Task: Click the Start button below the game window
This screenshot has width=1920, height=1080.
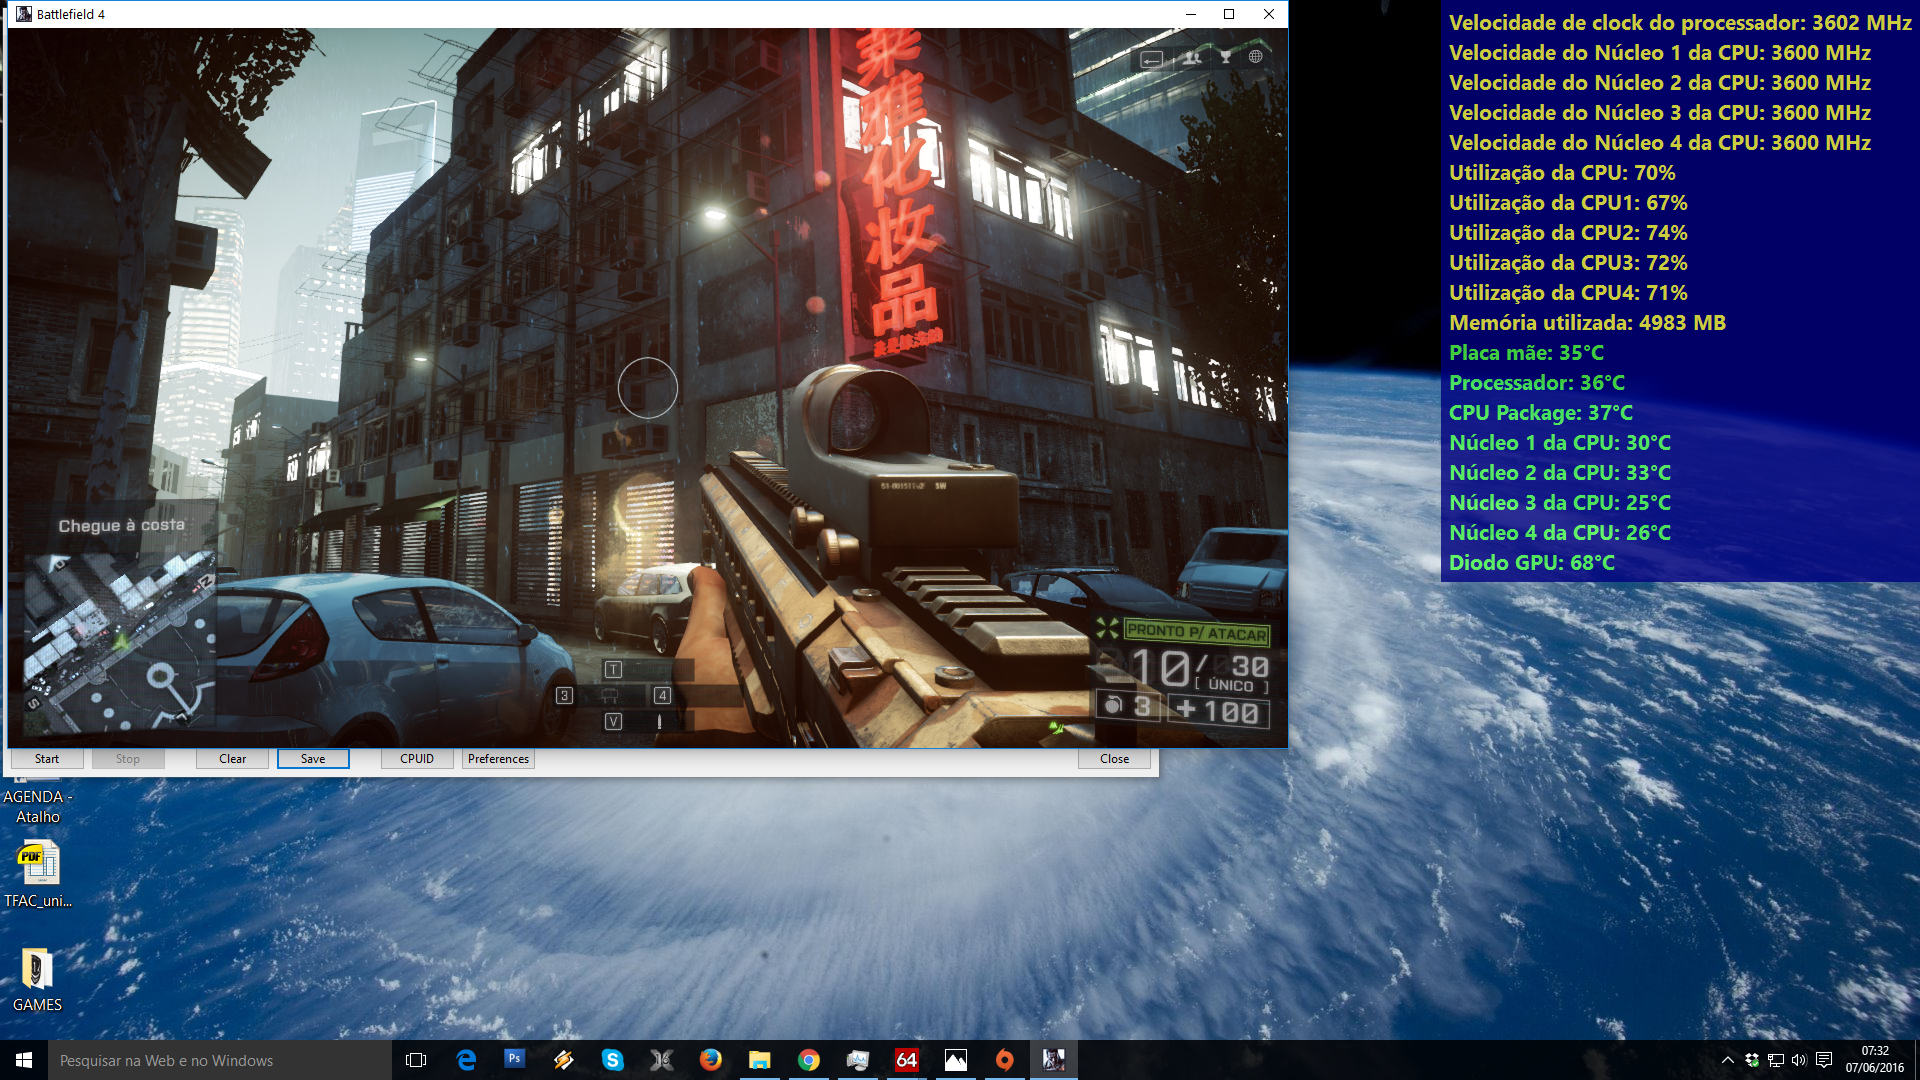Action: tap(47, 759)
